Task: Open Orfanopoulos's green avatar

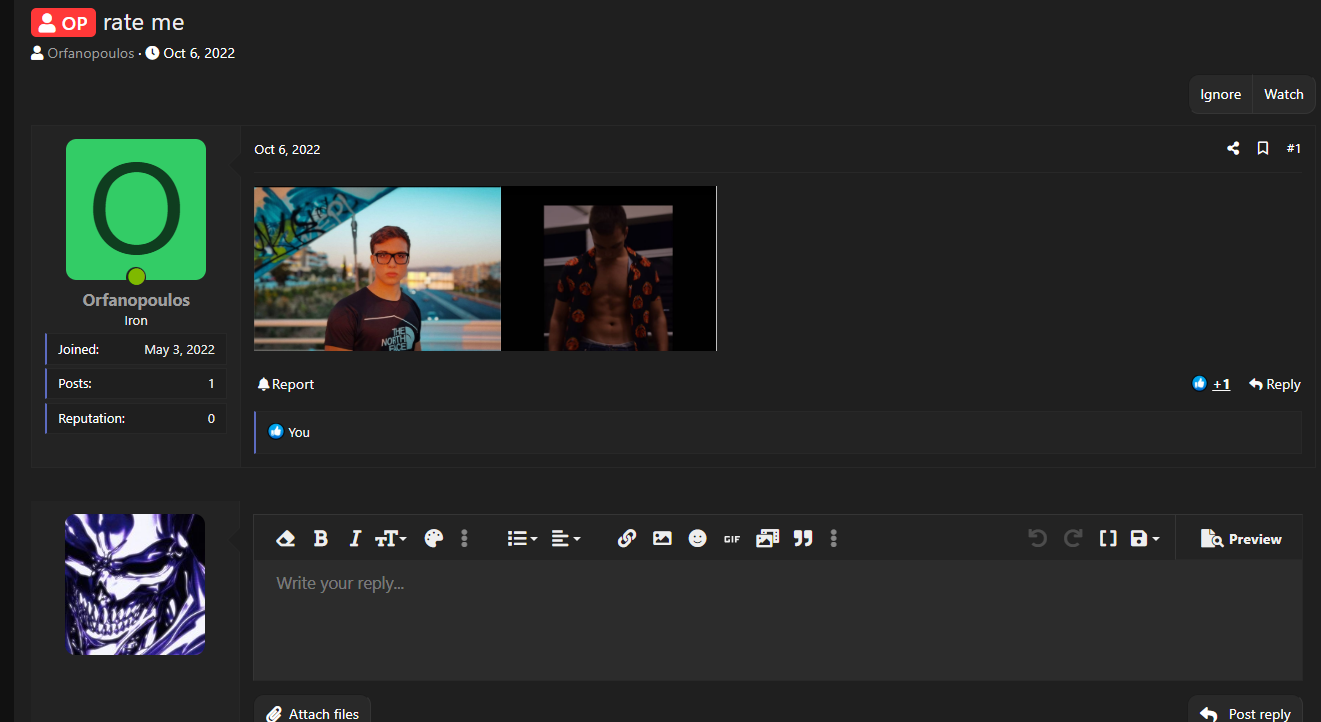Action: pos(136,209)
